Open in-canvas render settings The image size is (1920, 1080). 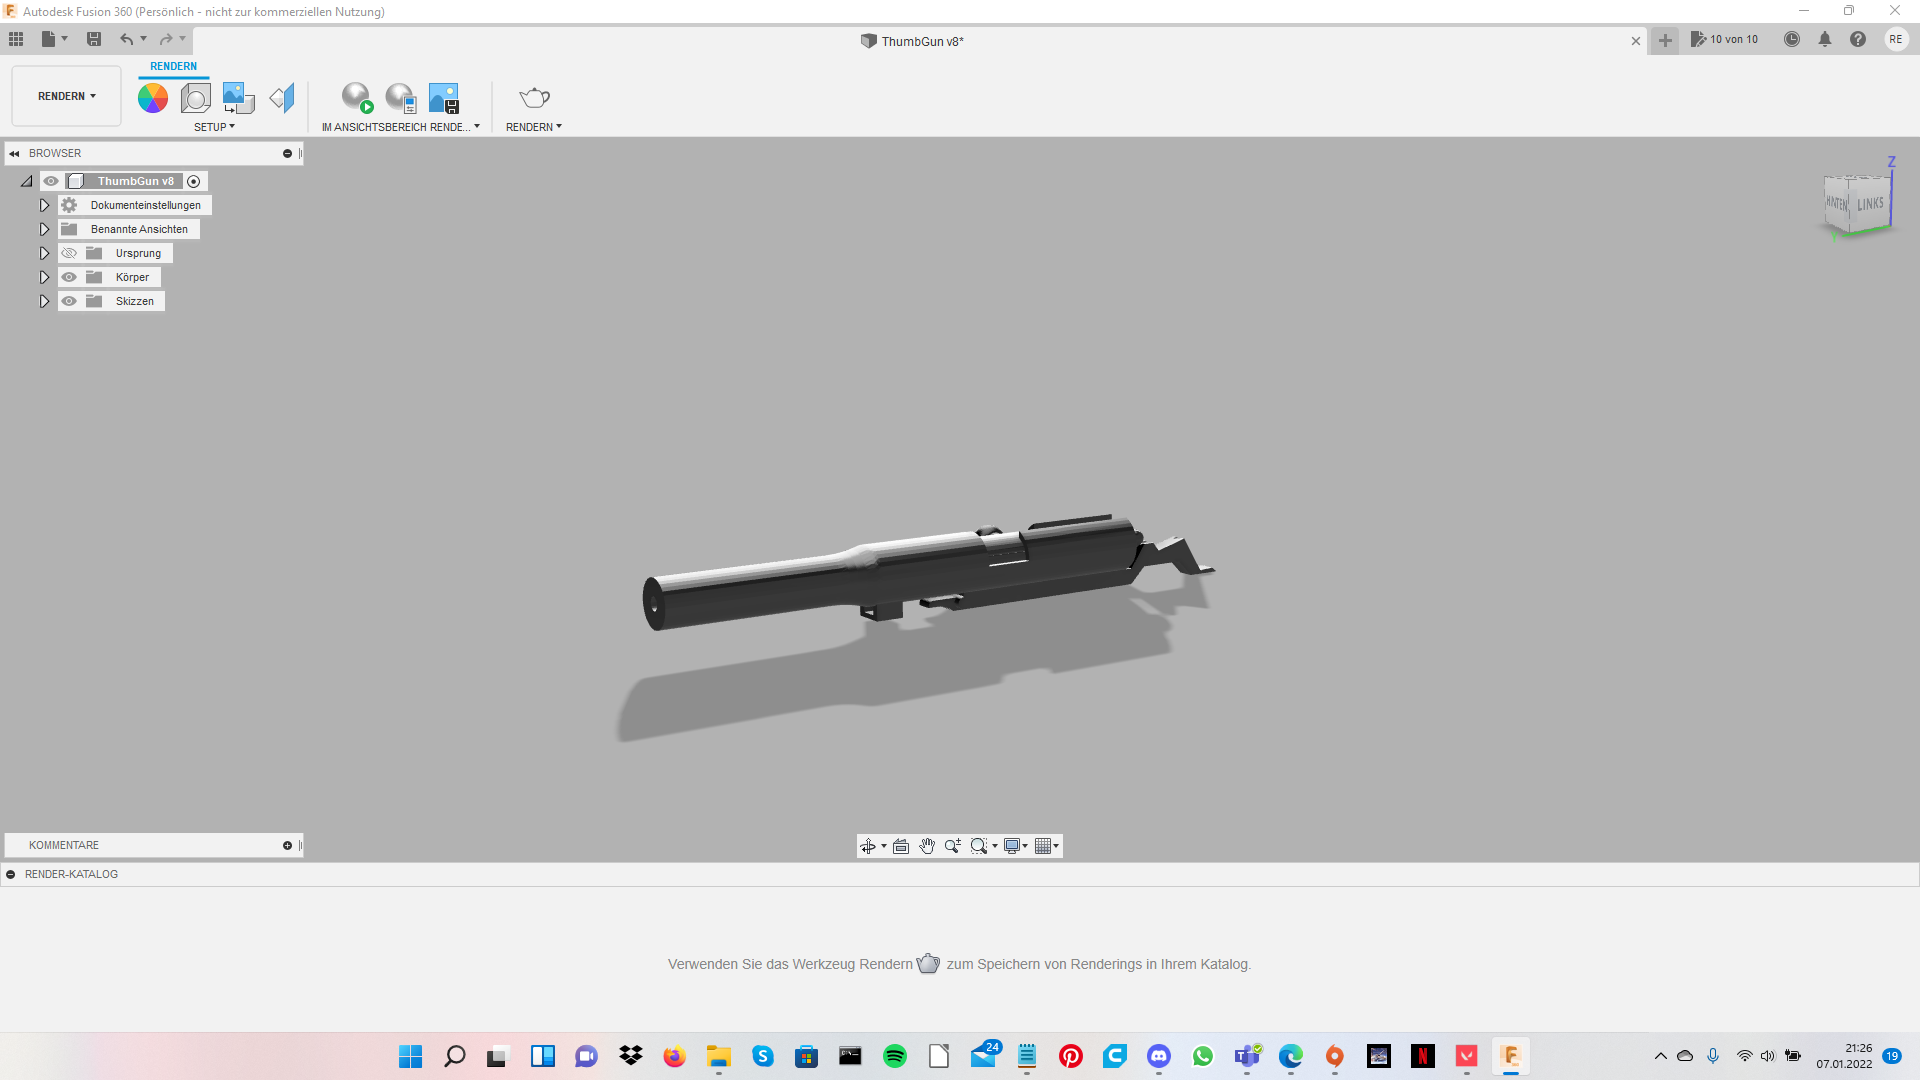tap(401, 97)
